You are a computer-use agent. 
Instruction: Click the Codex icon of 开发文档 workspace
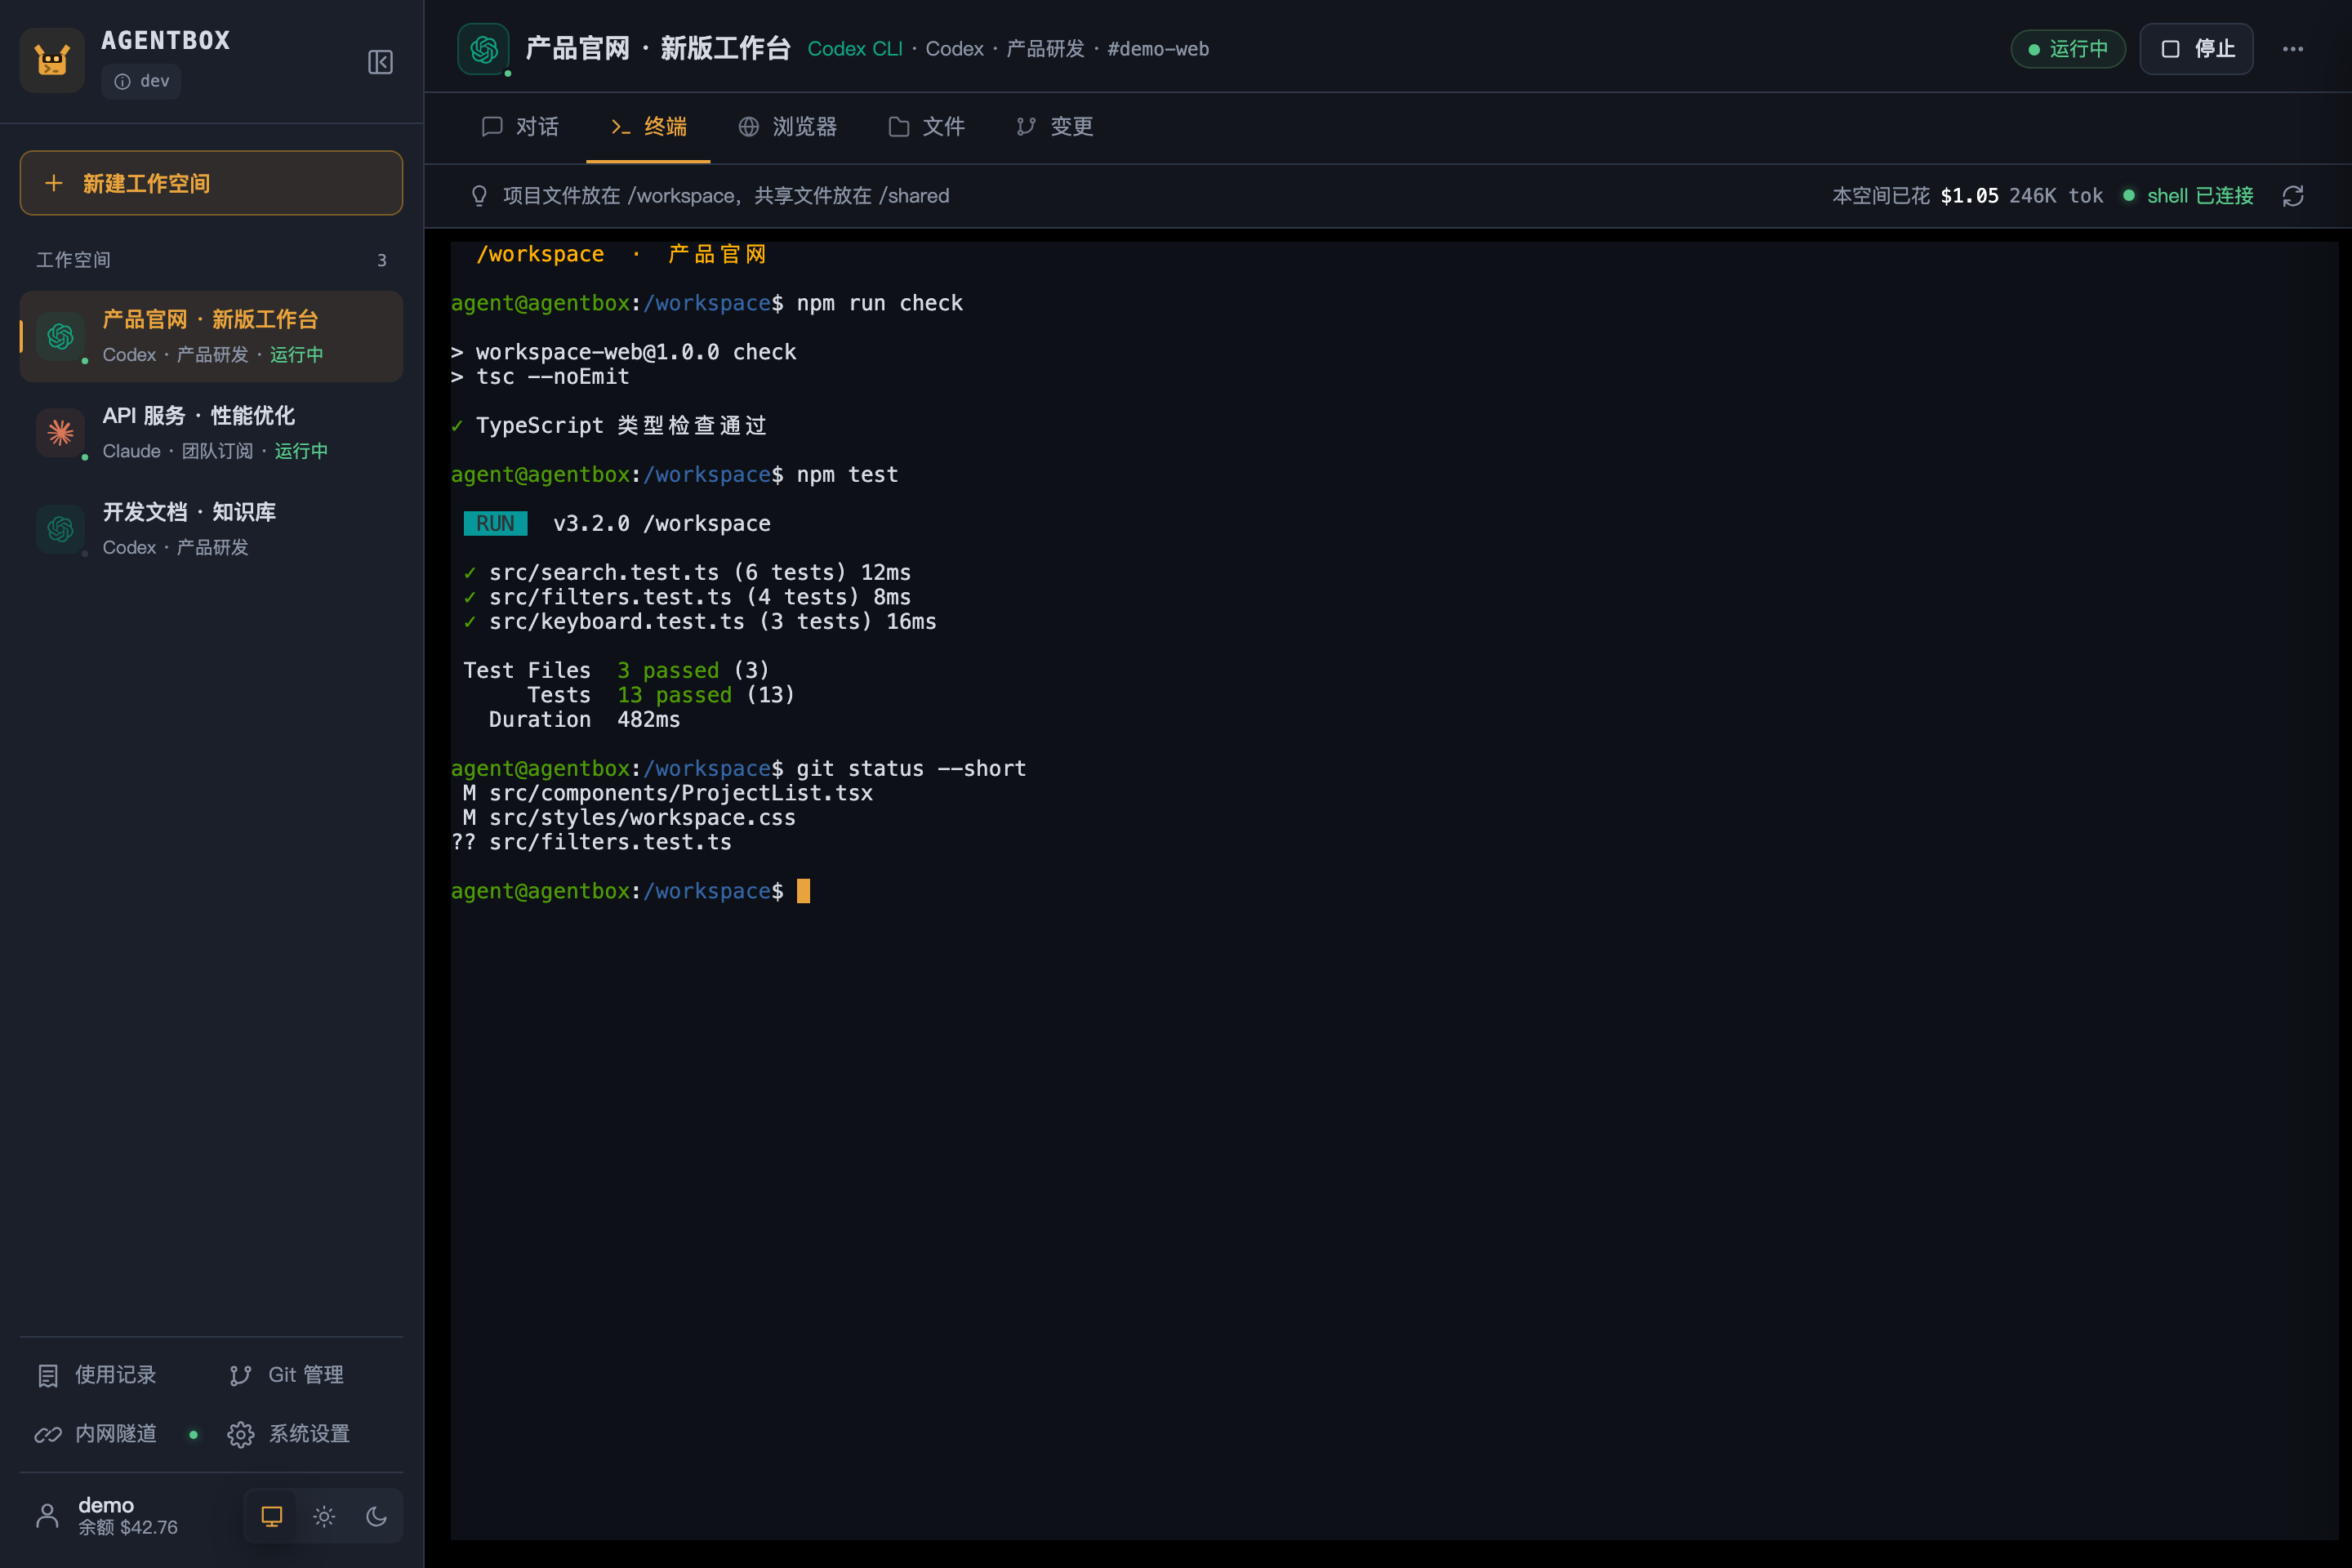point(60,528)
